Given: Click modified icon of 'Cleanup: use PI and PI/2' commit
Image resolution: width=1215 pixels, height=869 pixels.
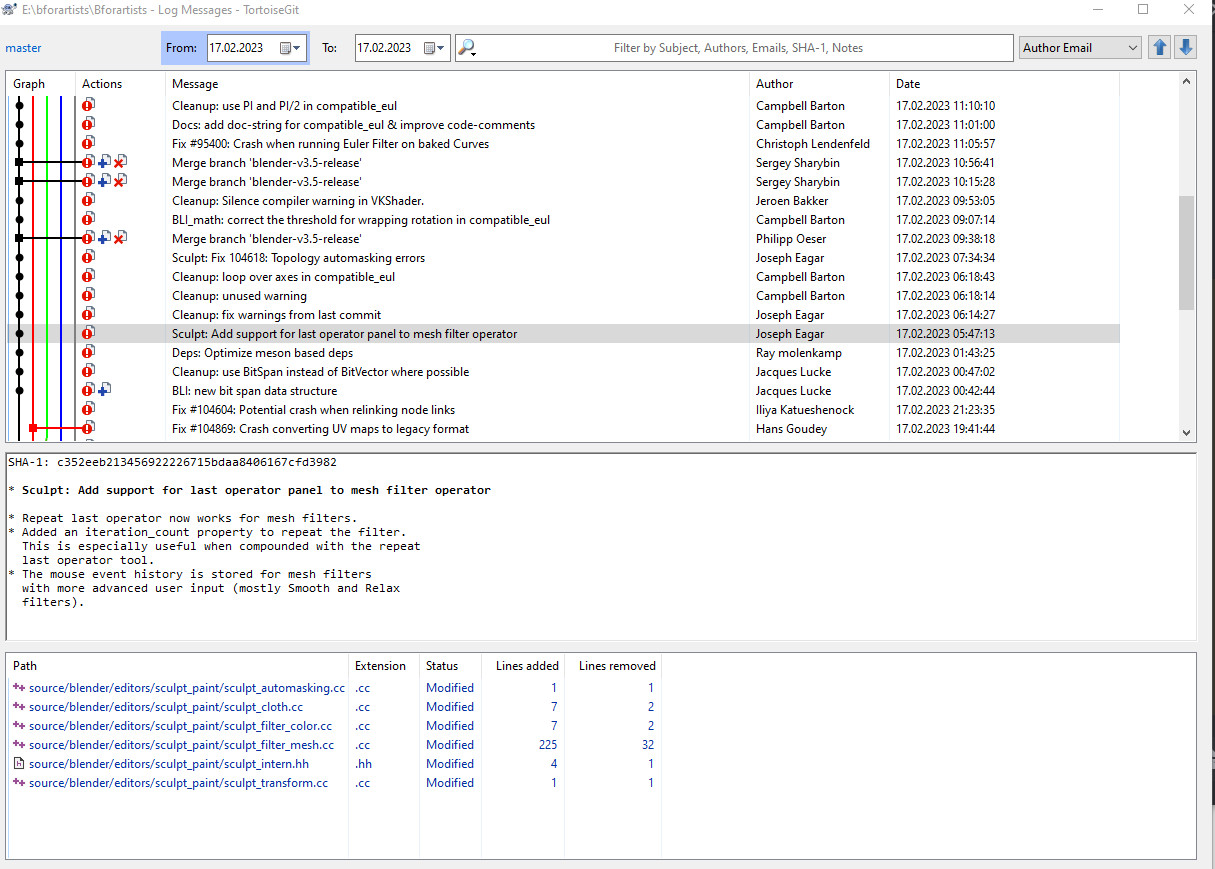Looking at the screenshot, I should (88, 105).
